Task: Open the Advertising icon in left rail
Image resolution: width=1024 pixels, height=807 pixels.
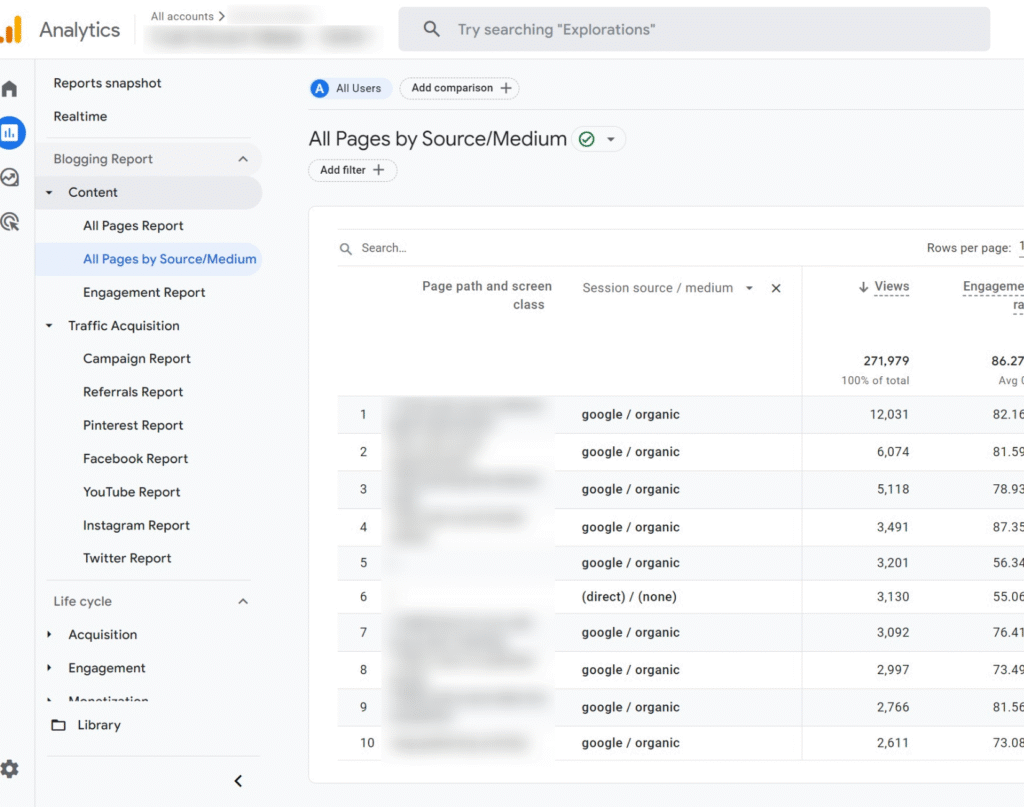Action: coord(10,222)
